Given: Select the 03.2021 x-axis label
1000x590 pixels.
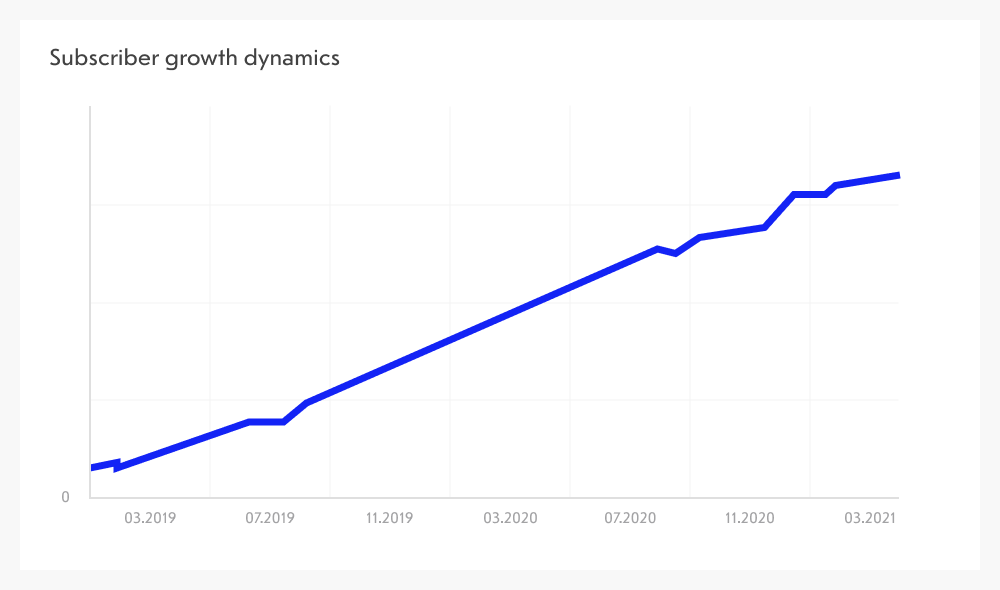Looking at the screenshot, I should 869,518.
